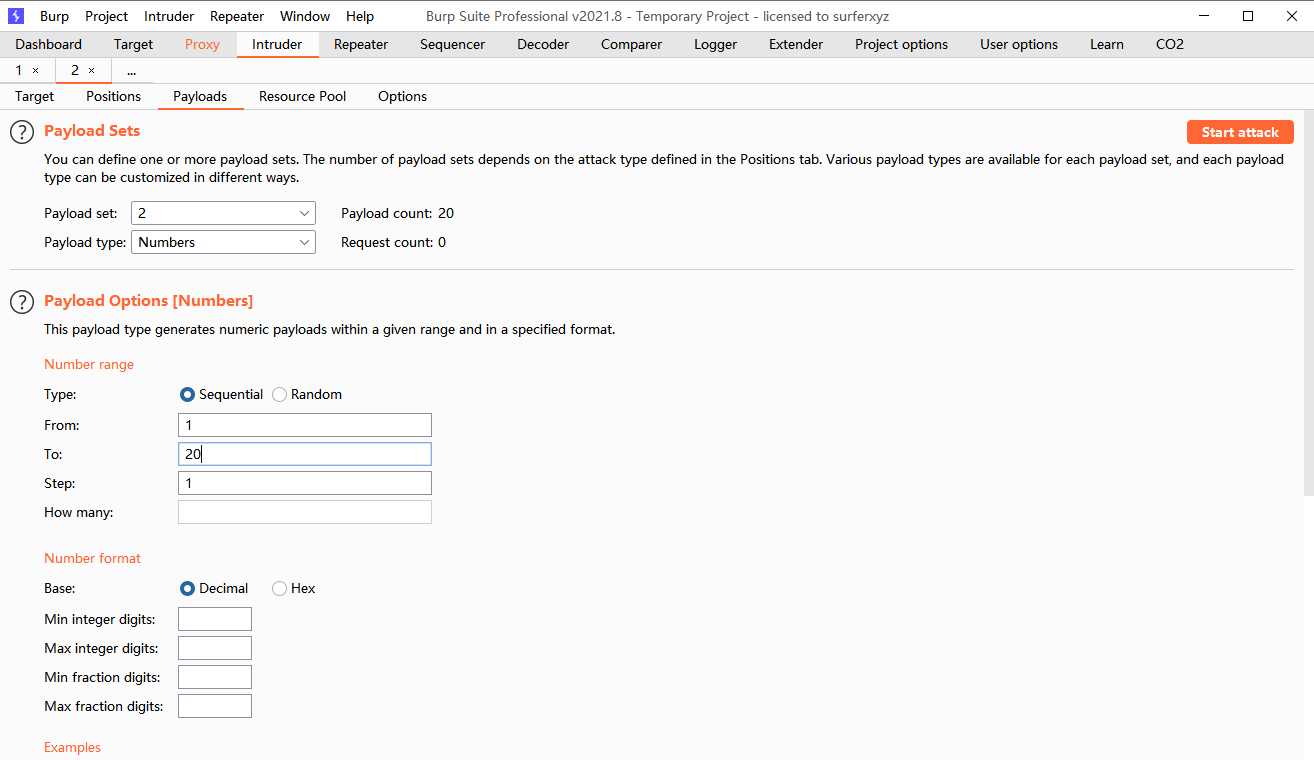This screenshot has height=760, width=1314.
Task: Open the Payload type dropdown
Action: coord(223,242)
